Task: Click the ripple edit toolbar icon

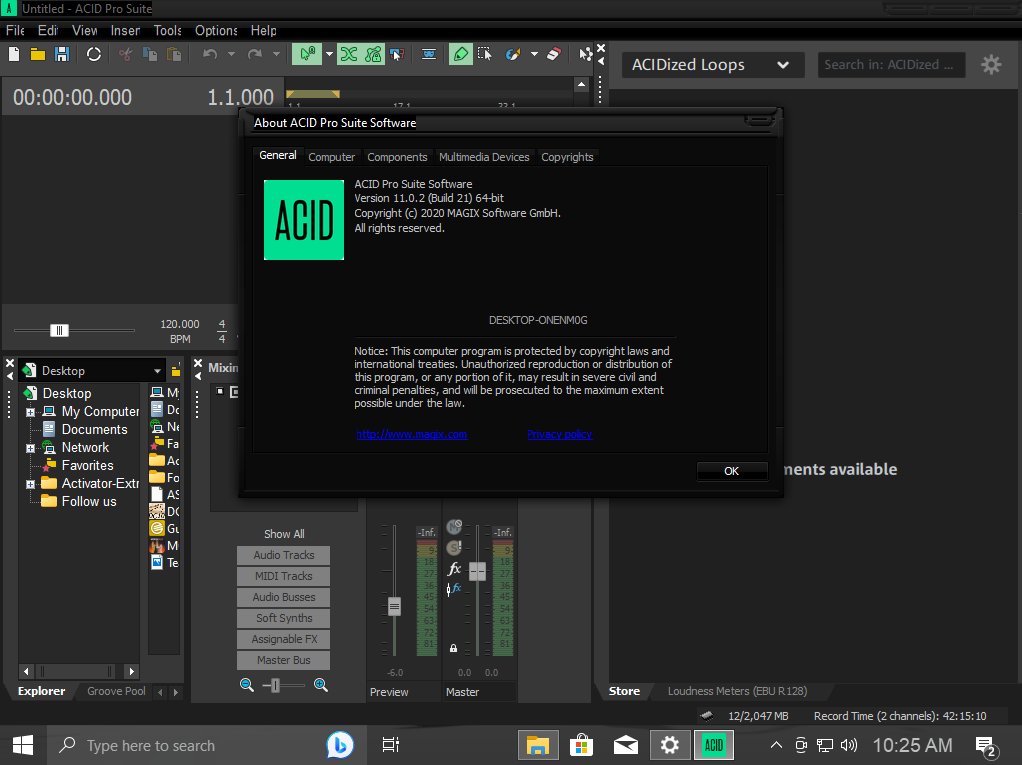Action: point(396,54)
